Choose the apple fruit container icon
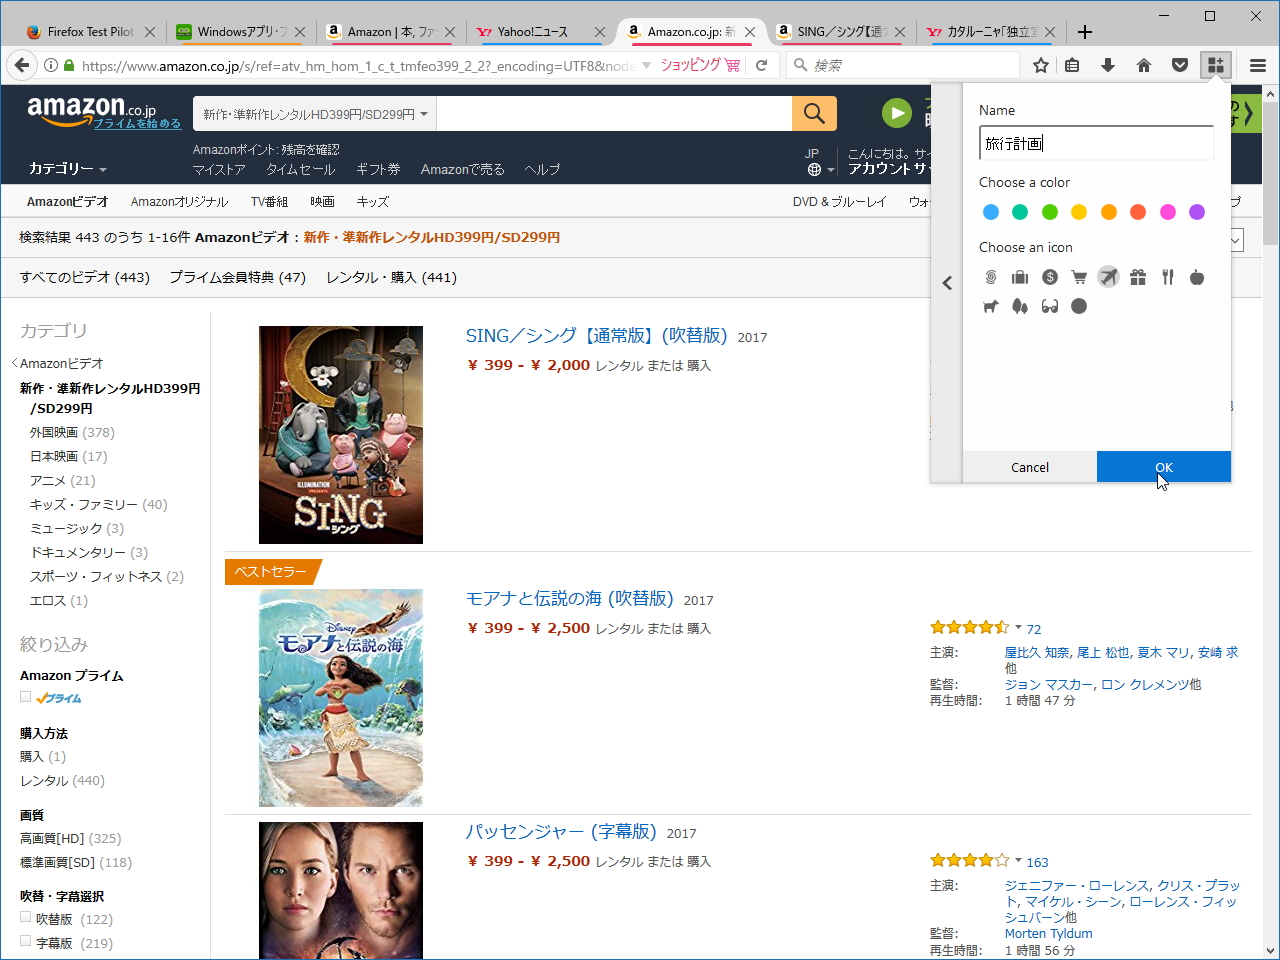Screen dimensions: 1280x960 pyautogui.click(x=1197, y=277)
